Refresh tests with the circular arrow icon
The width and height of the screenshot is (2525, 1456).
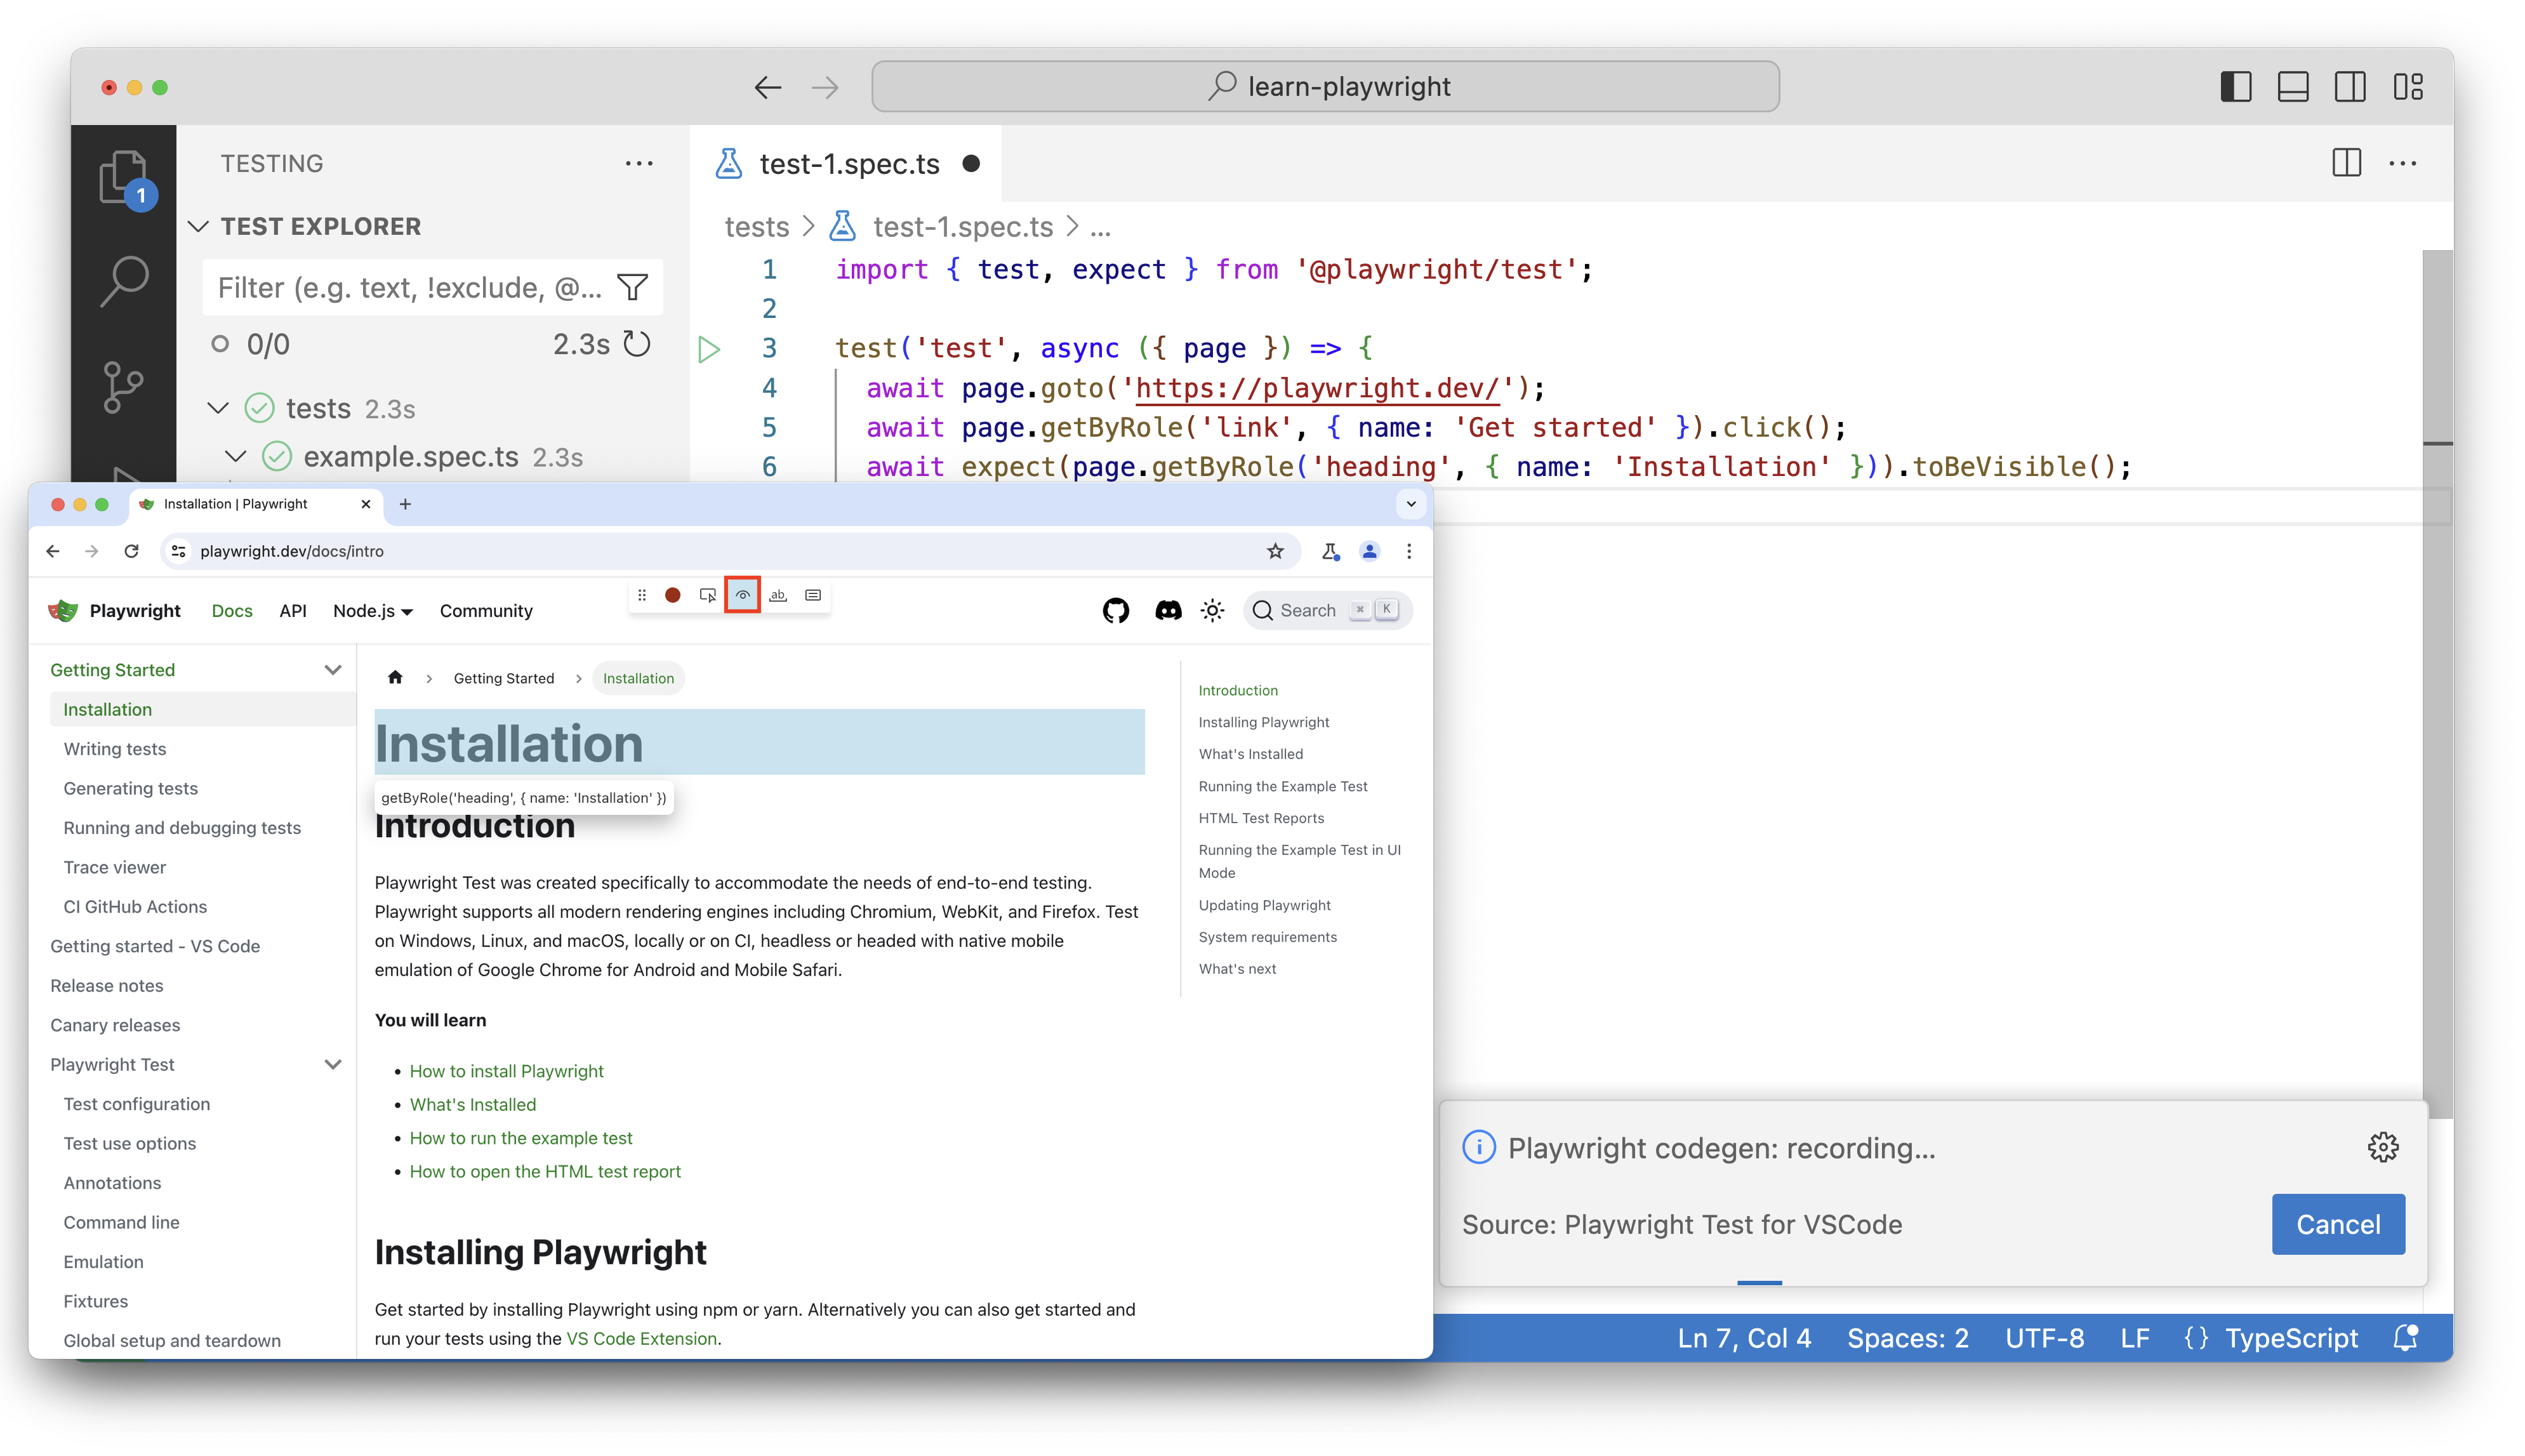637,344
